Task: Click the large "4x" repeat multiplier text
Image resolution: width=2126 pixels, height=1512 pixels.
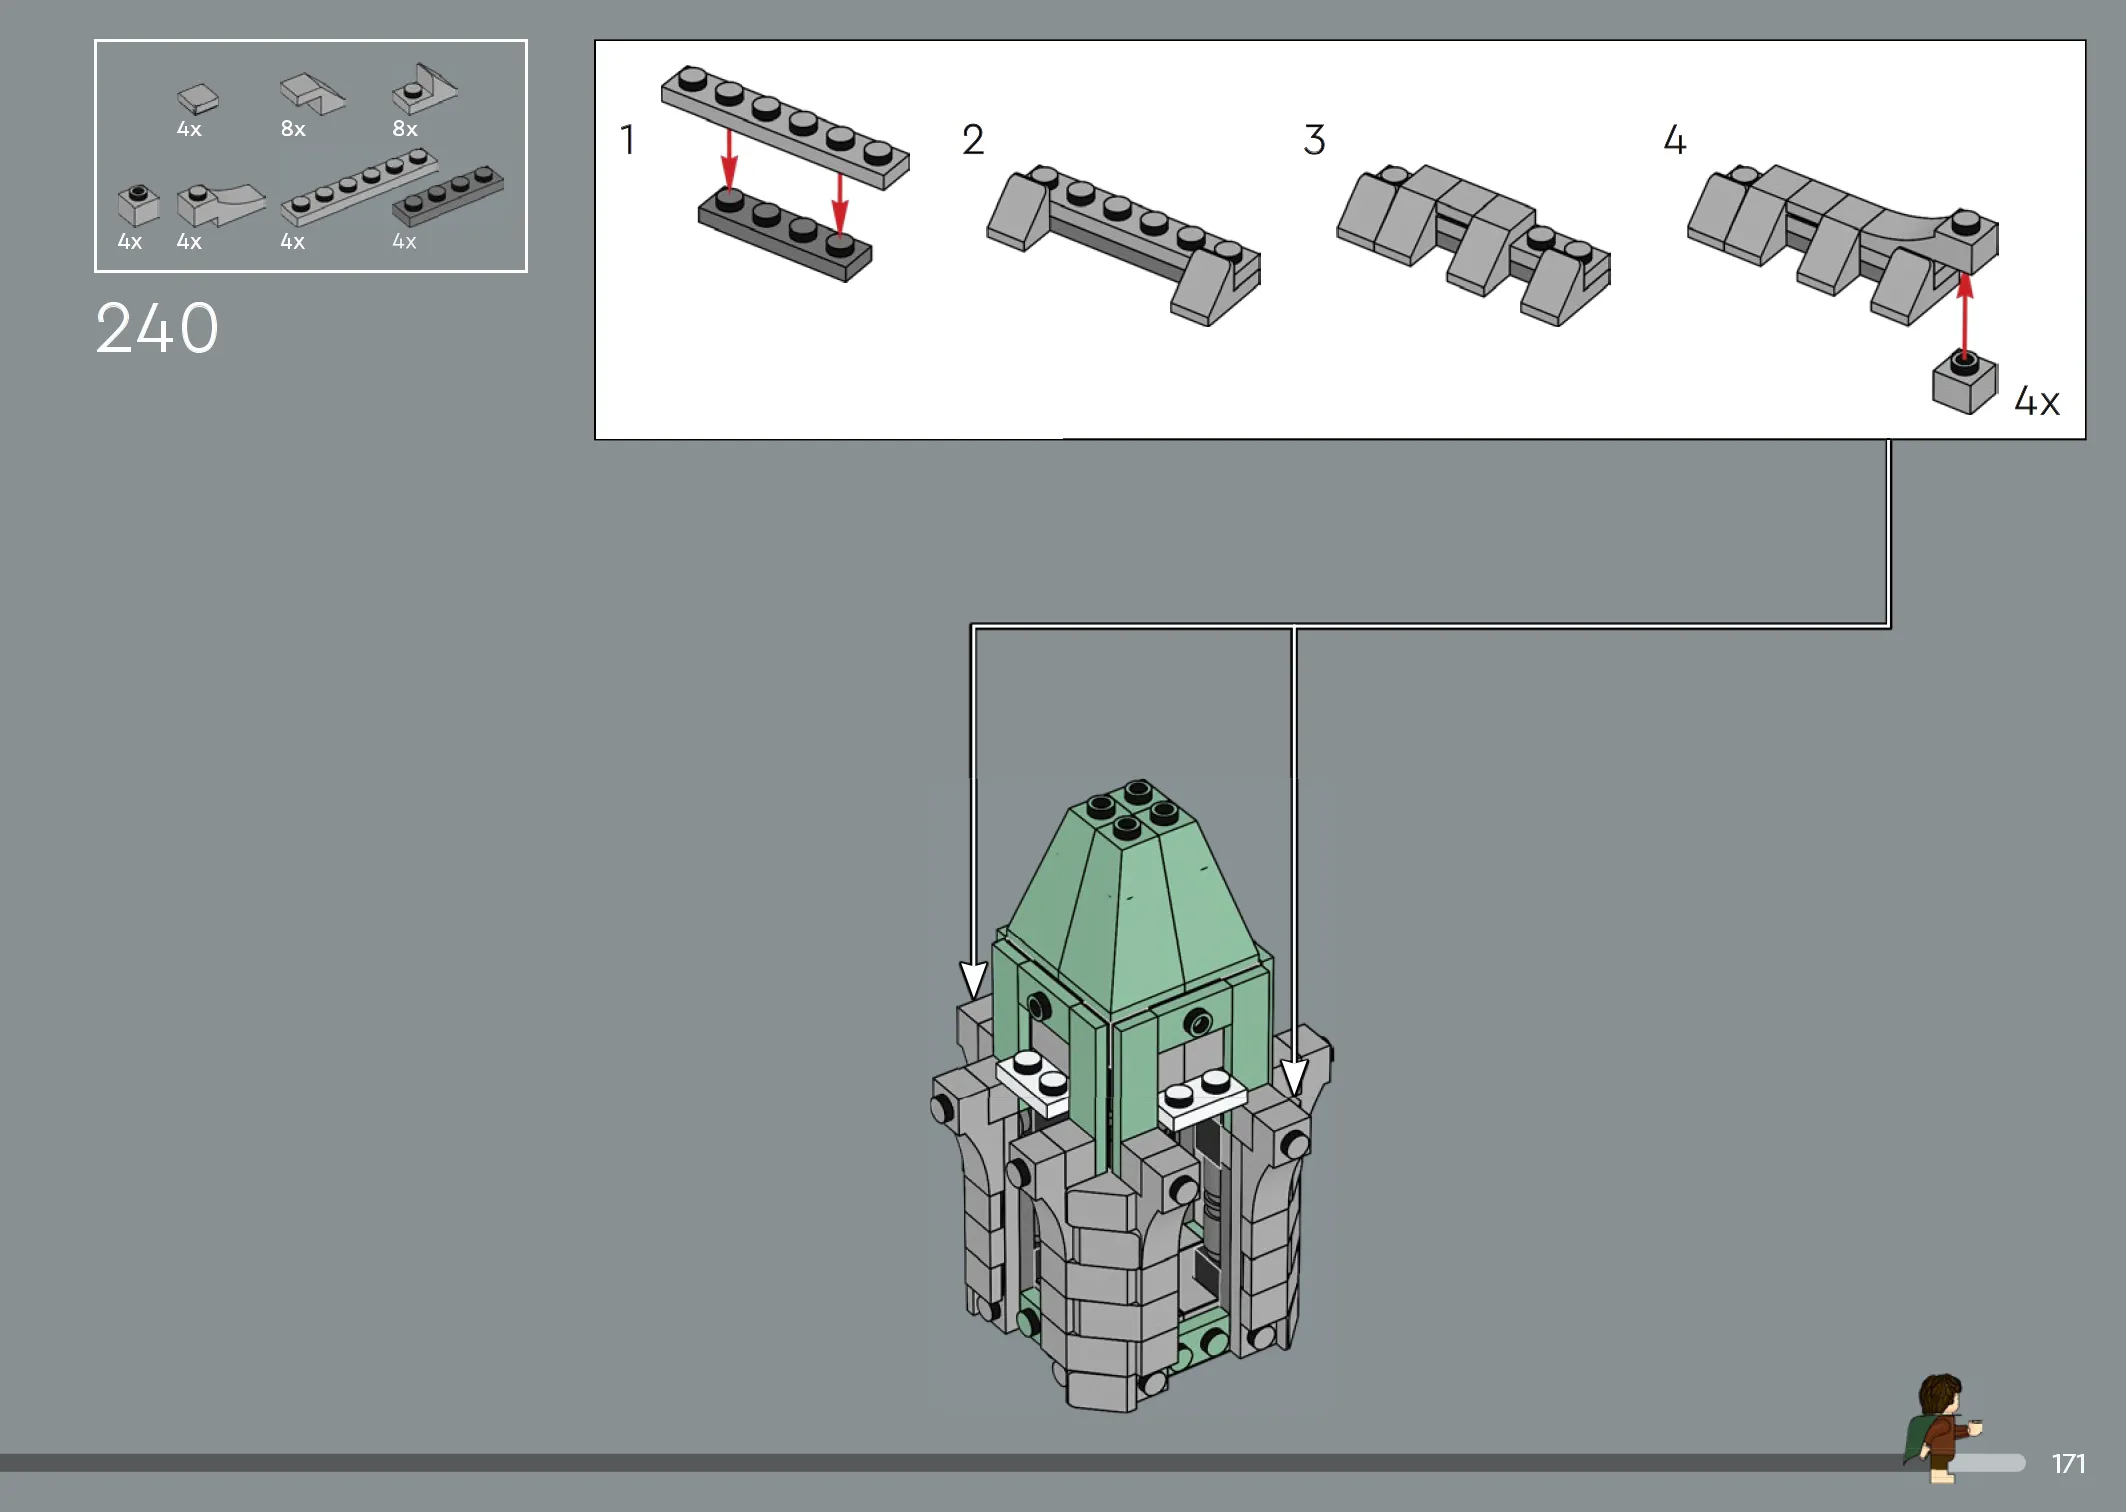Action: click(2037, 401)
